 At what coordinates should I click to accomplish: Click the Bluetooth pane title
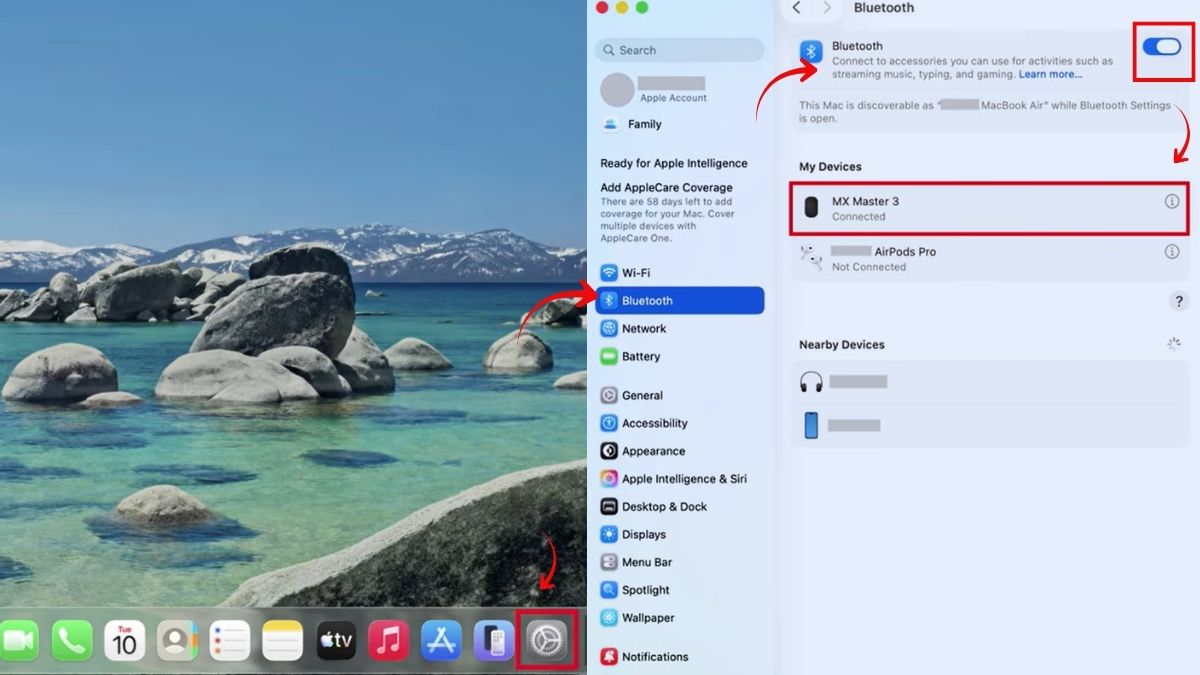point(884,8)
